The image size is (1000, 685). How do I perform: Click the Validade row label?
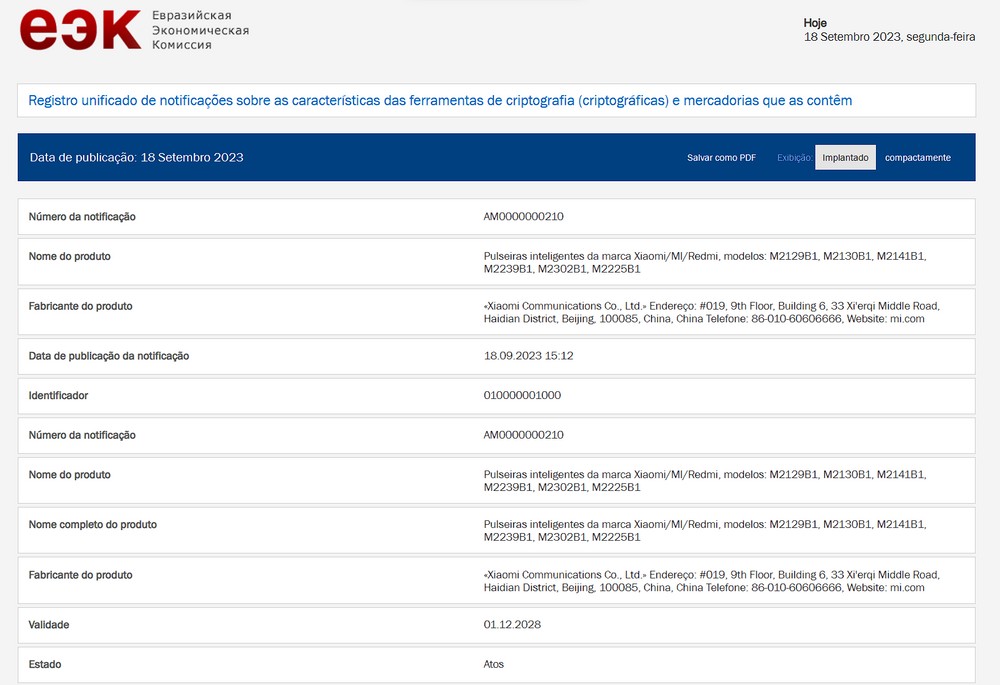pos(49,624)
